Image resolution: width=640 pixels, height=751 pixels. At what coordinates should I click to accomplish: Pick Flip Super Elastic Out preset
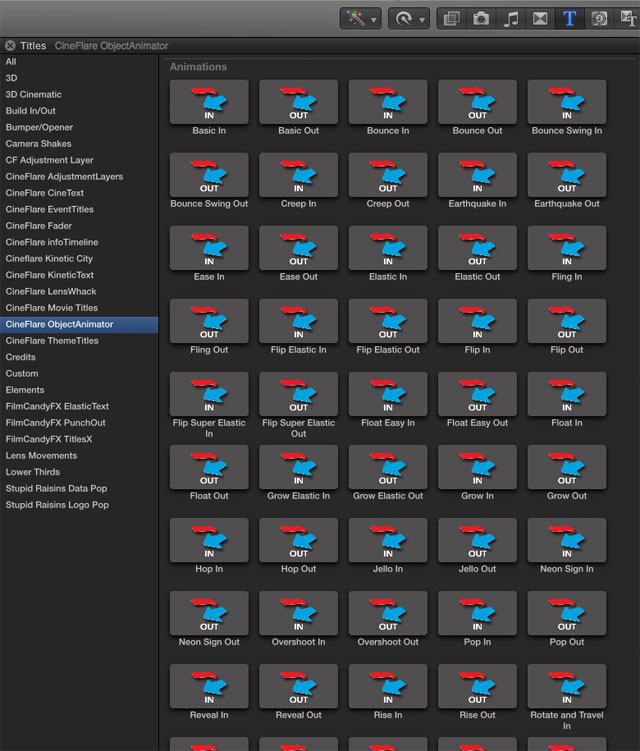click(x=298, y=394)
